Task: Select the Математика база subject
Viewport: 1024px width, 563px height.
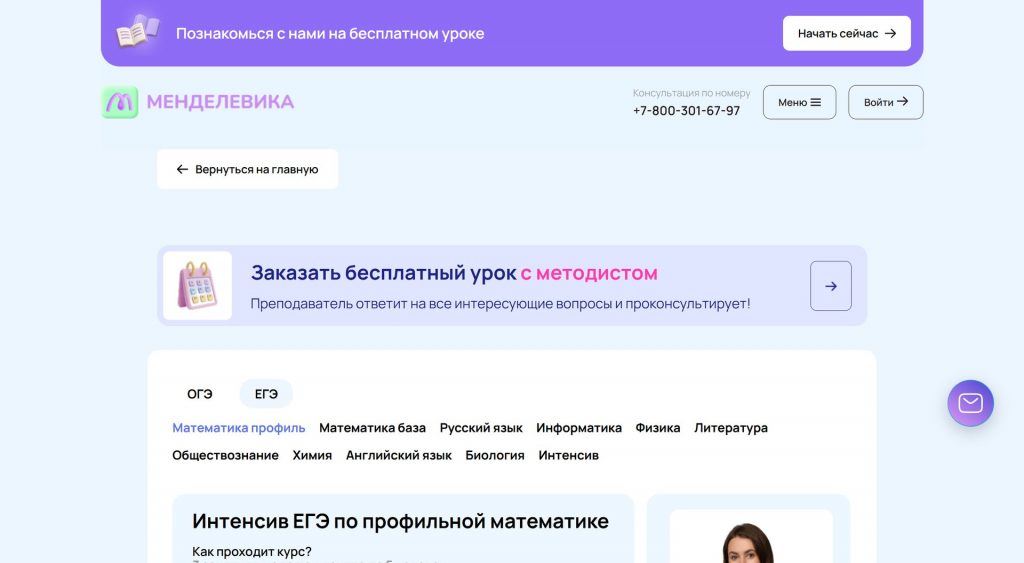Action: click(372, 428)
